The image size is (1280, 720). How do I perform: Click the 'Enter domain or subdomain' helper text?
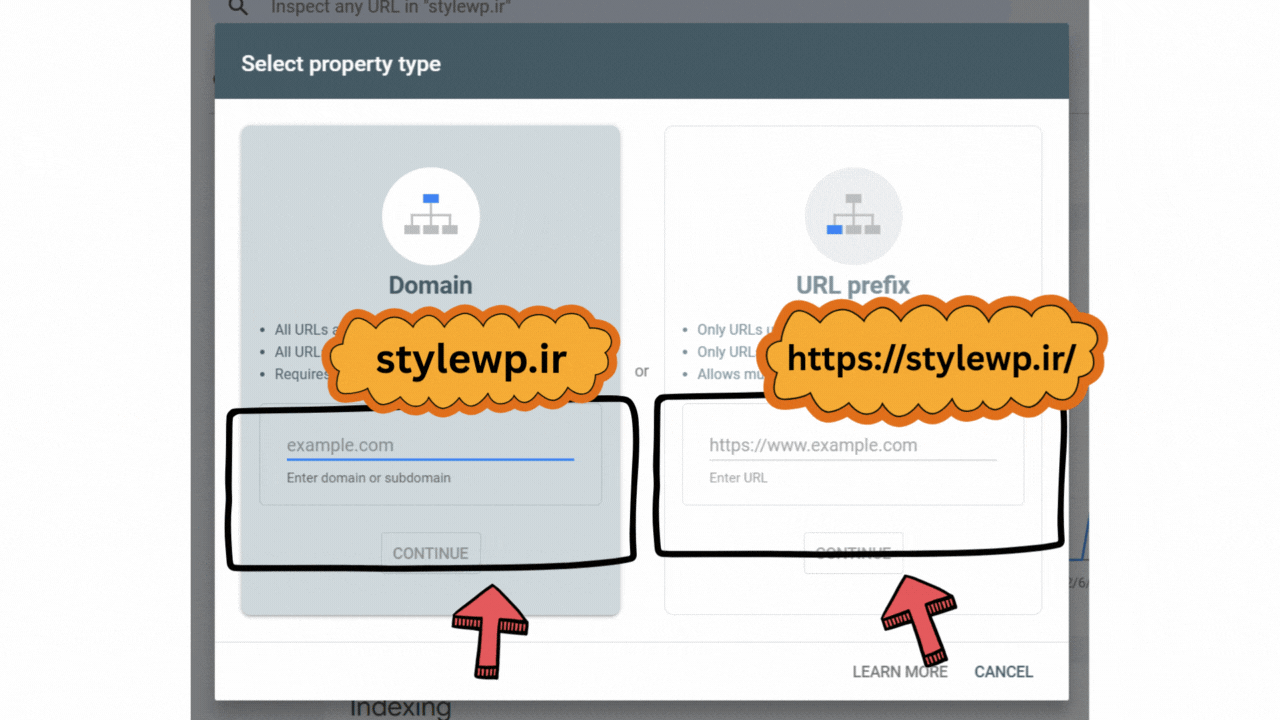point(369,478)
